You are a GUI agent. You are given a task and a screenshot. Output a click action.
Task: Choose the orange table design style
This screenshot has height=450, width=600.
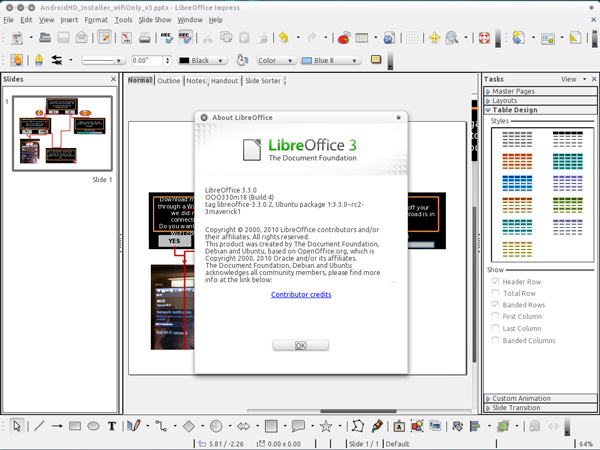(517, 161)
